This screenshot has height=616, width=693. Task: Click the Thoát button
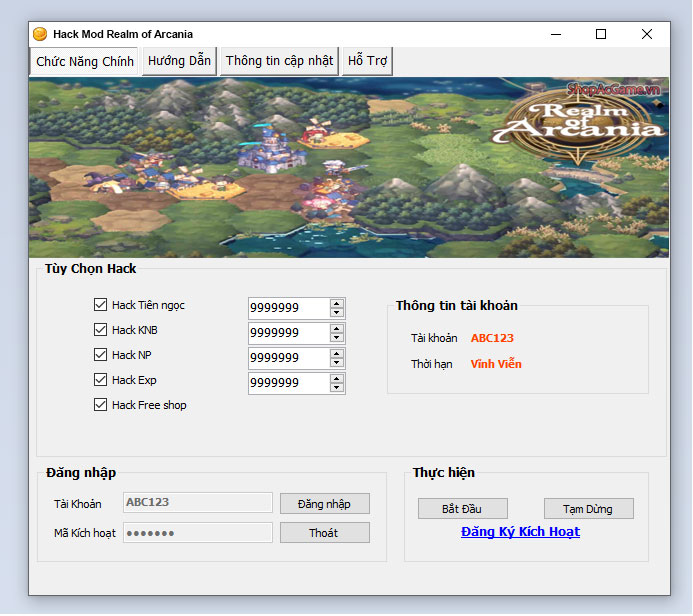click(325, 533)
